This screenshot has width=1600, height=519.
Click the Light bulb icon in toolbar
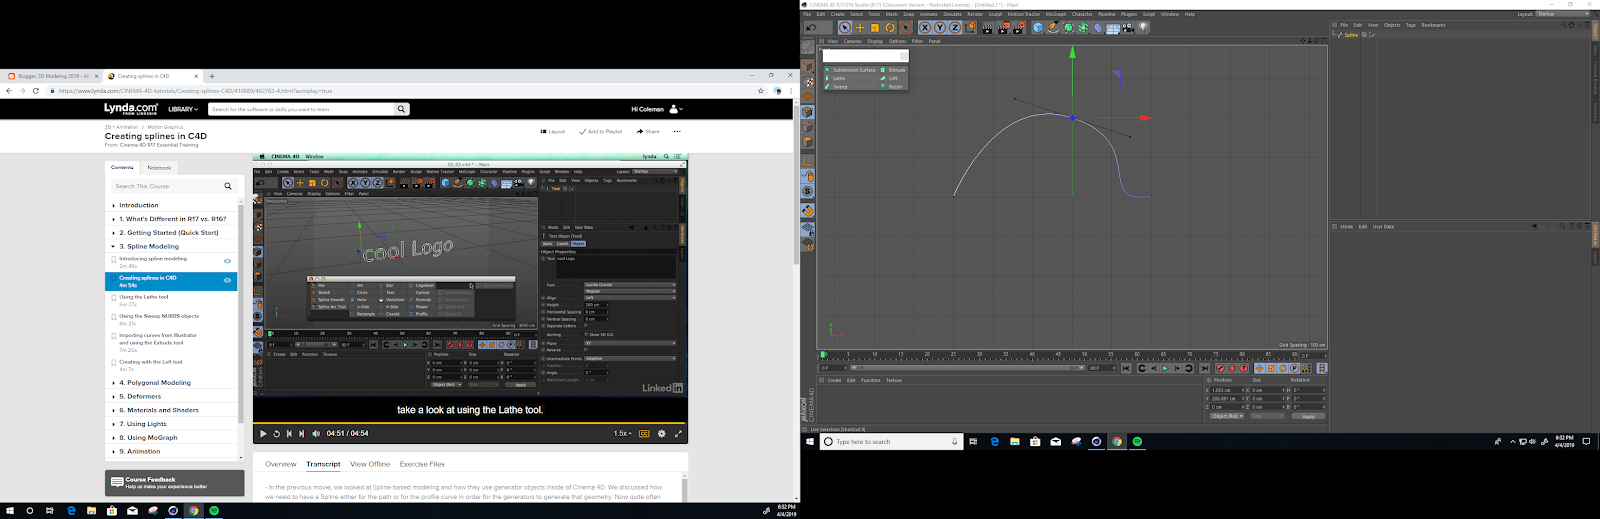point(1143,28)
